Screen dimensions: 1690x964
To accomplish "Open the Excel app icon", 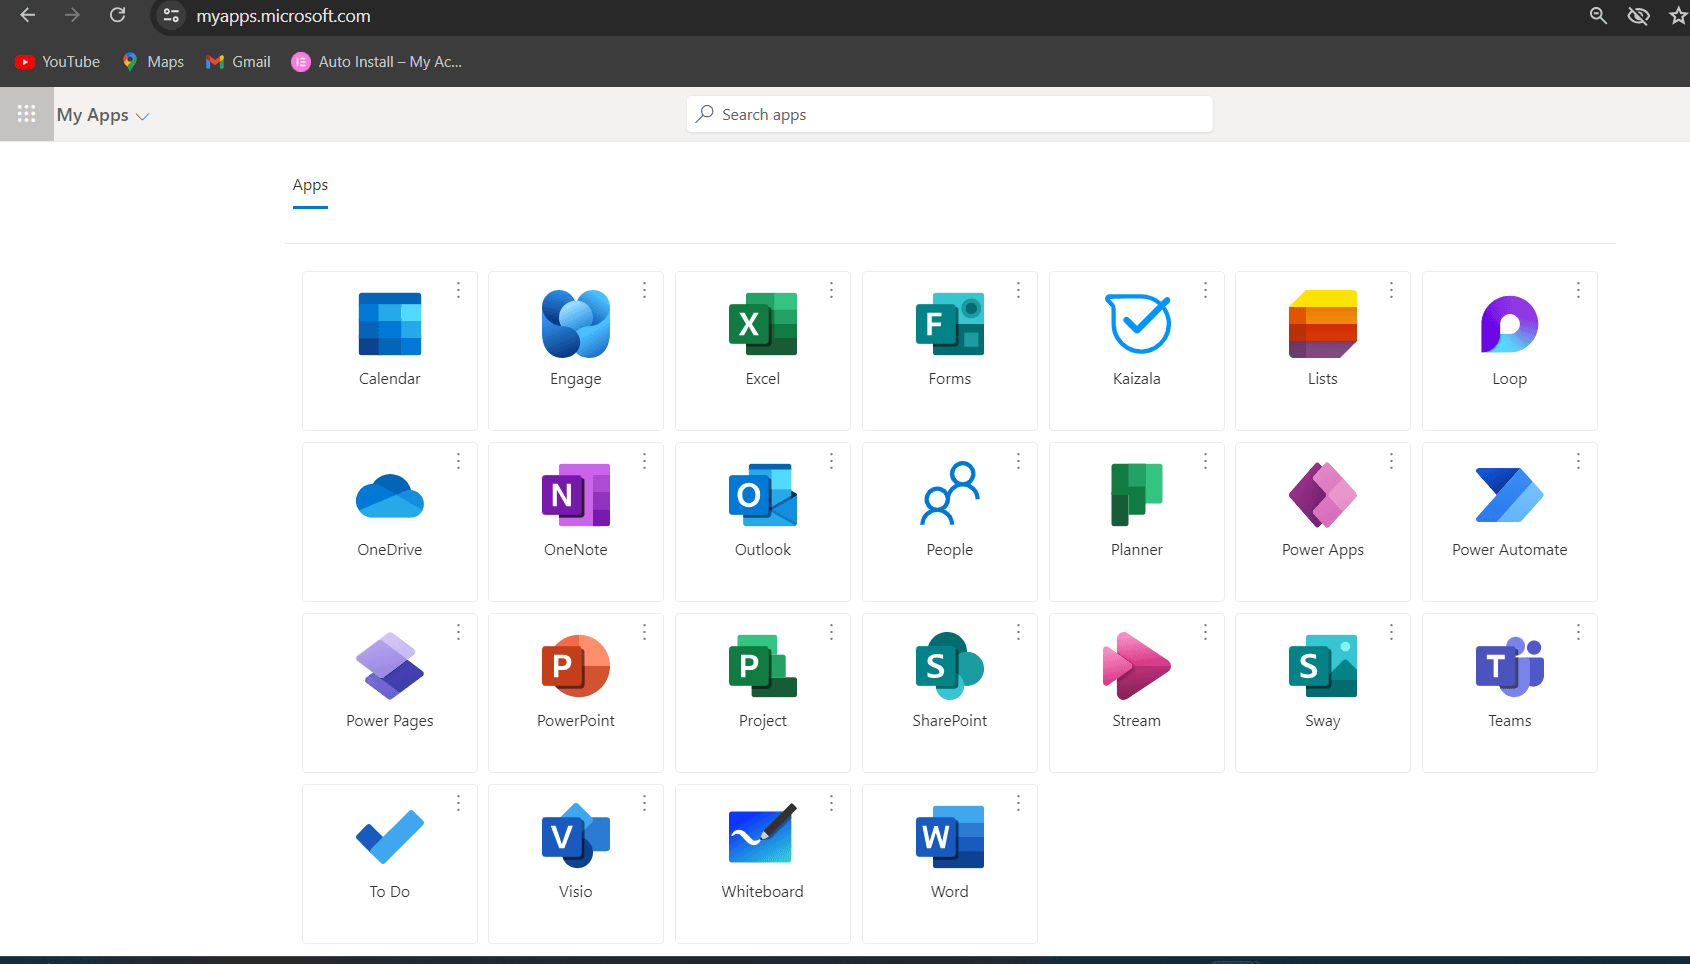I will pos(763,324).
